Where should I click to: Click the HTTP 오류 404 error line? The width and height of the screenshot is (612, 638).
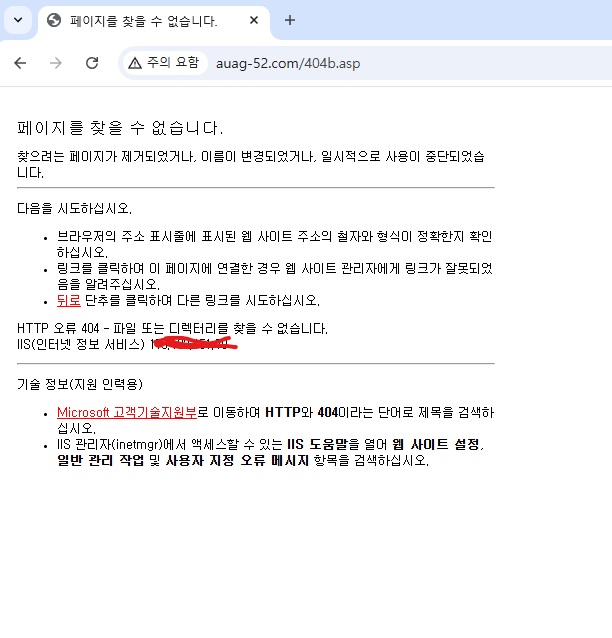coord(172,328)
